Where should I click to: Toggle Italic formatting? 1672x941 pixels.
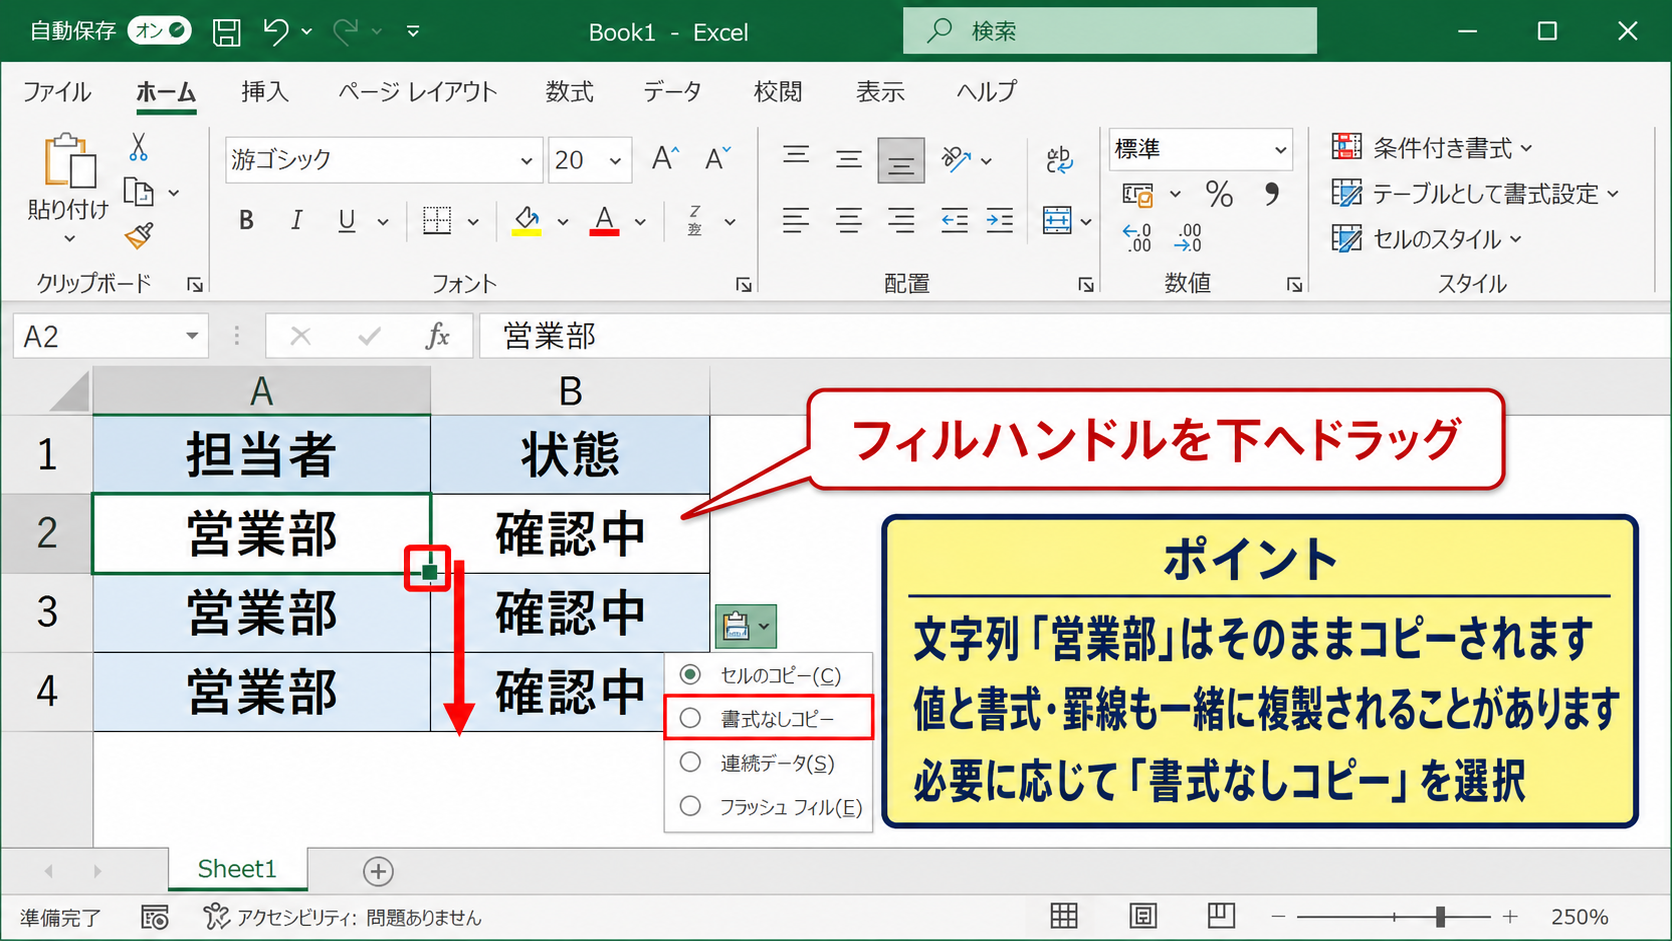tap(296, 221)
